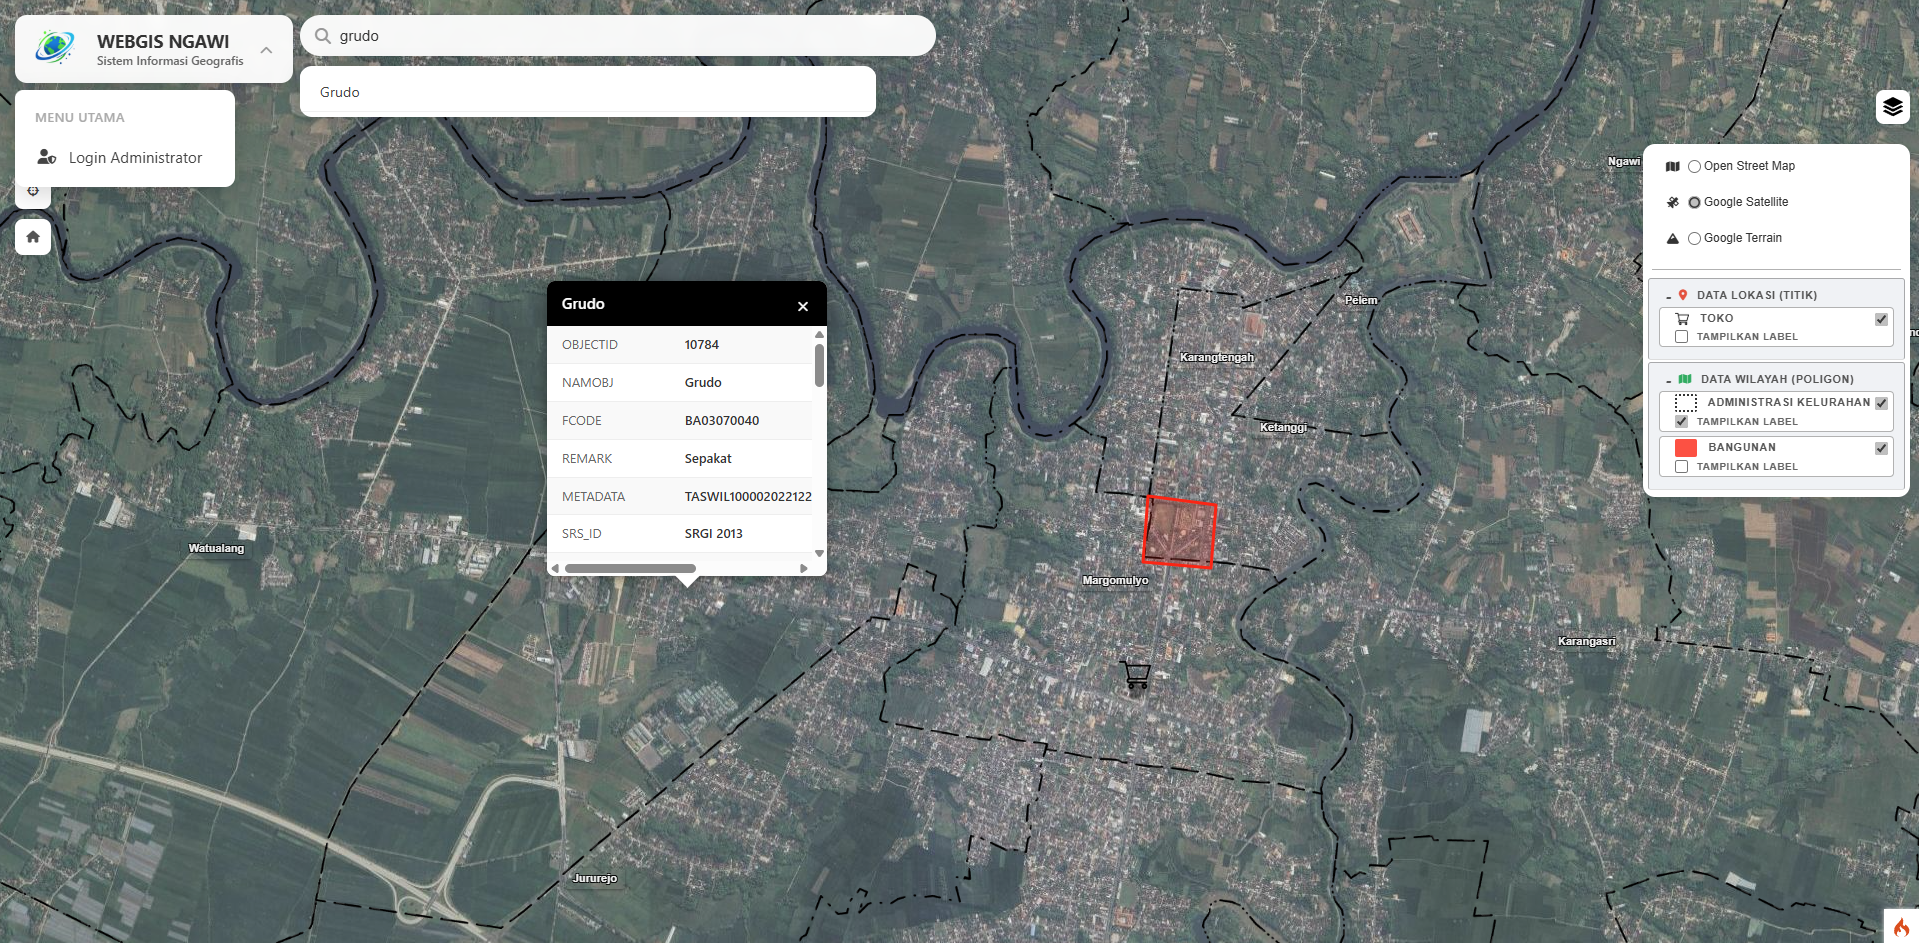Select the Google Terrain basemap

point(1694,238)
